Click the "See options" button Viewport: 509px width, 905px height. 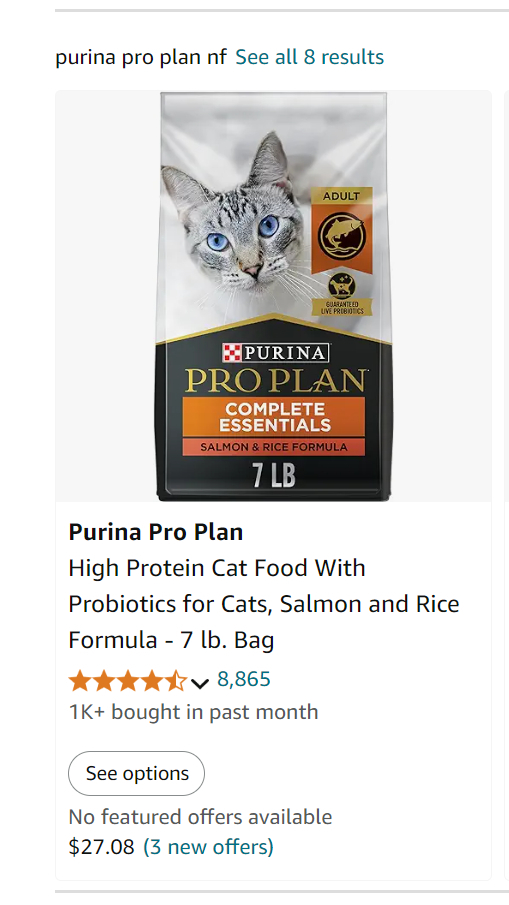(x=137, y=773)
